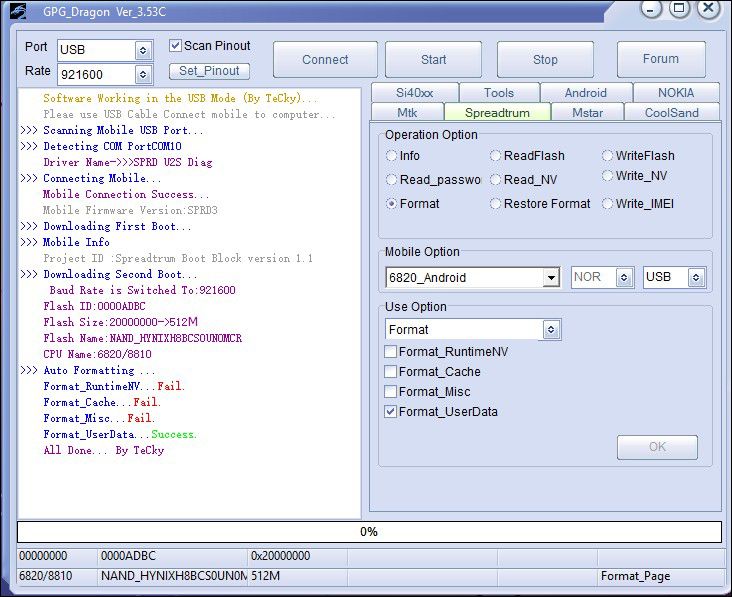Switch to the Mtk tab
The width and height of the screenshot is (732, 597).
click(x=407, y=113)
